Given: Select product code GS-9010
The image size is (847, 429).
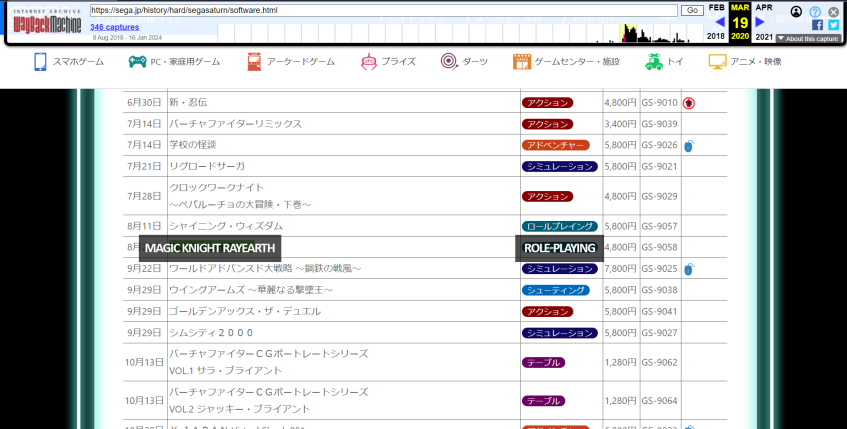Looking at the screenshot, I should pos(660,103).
